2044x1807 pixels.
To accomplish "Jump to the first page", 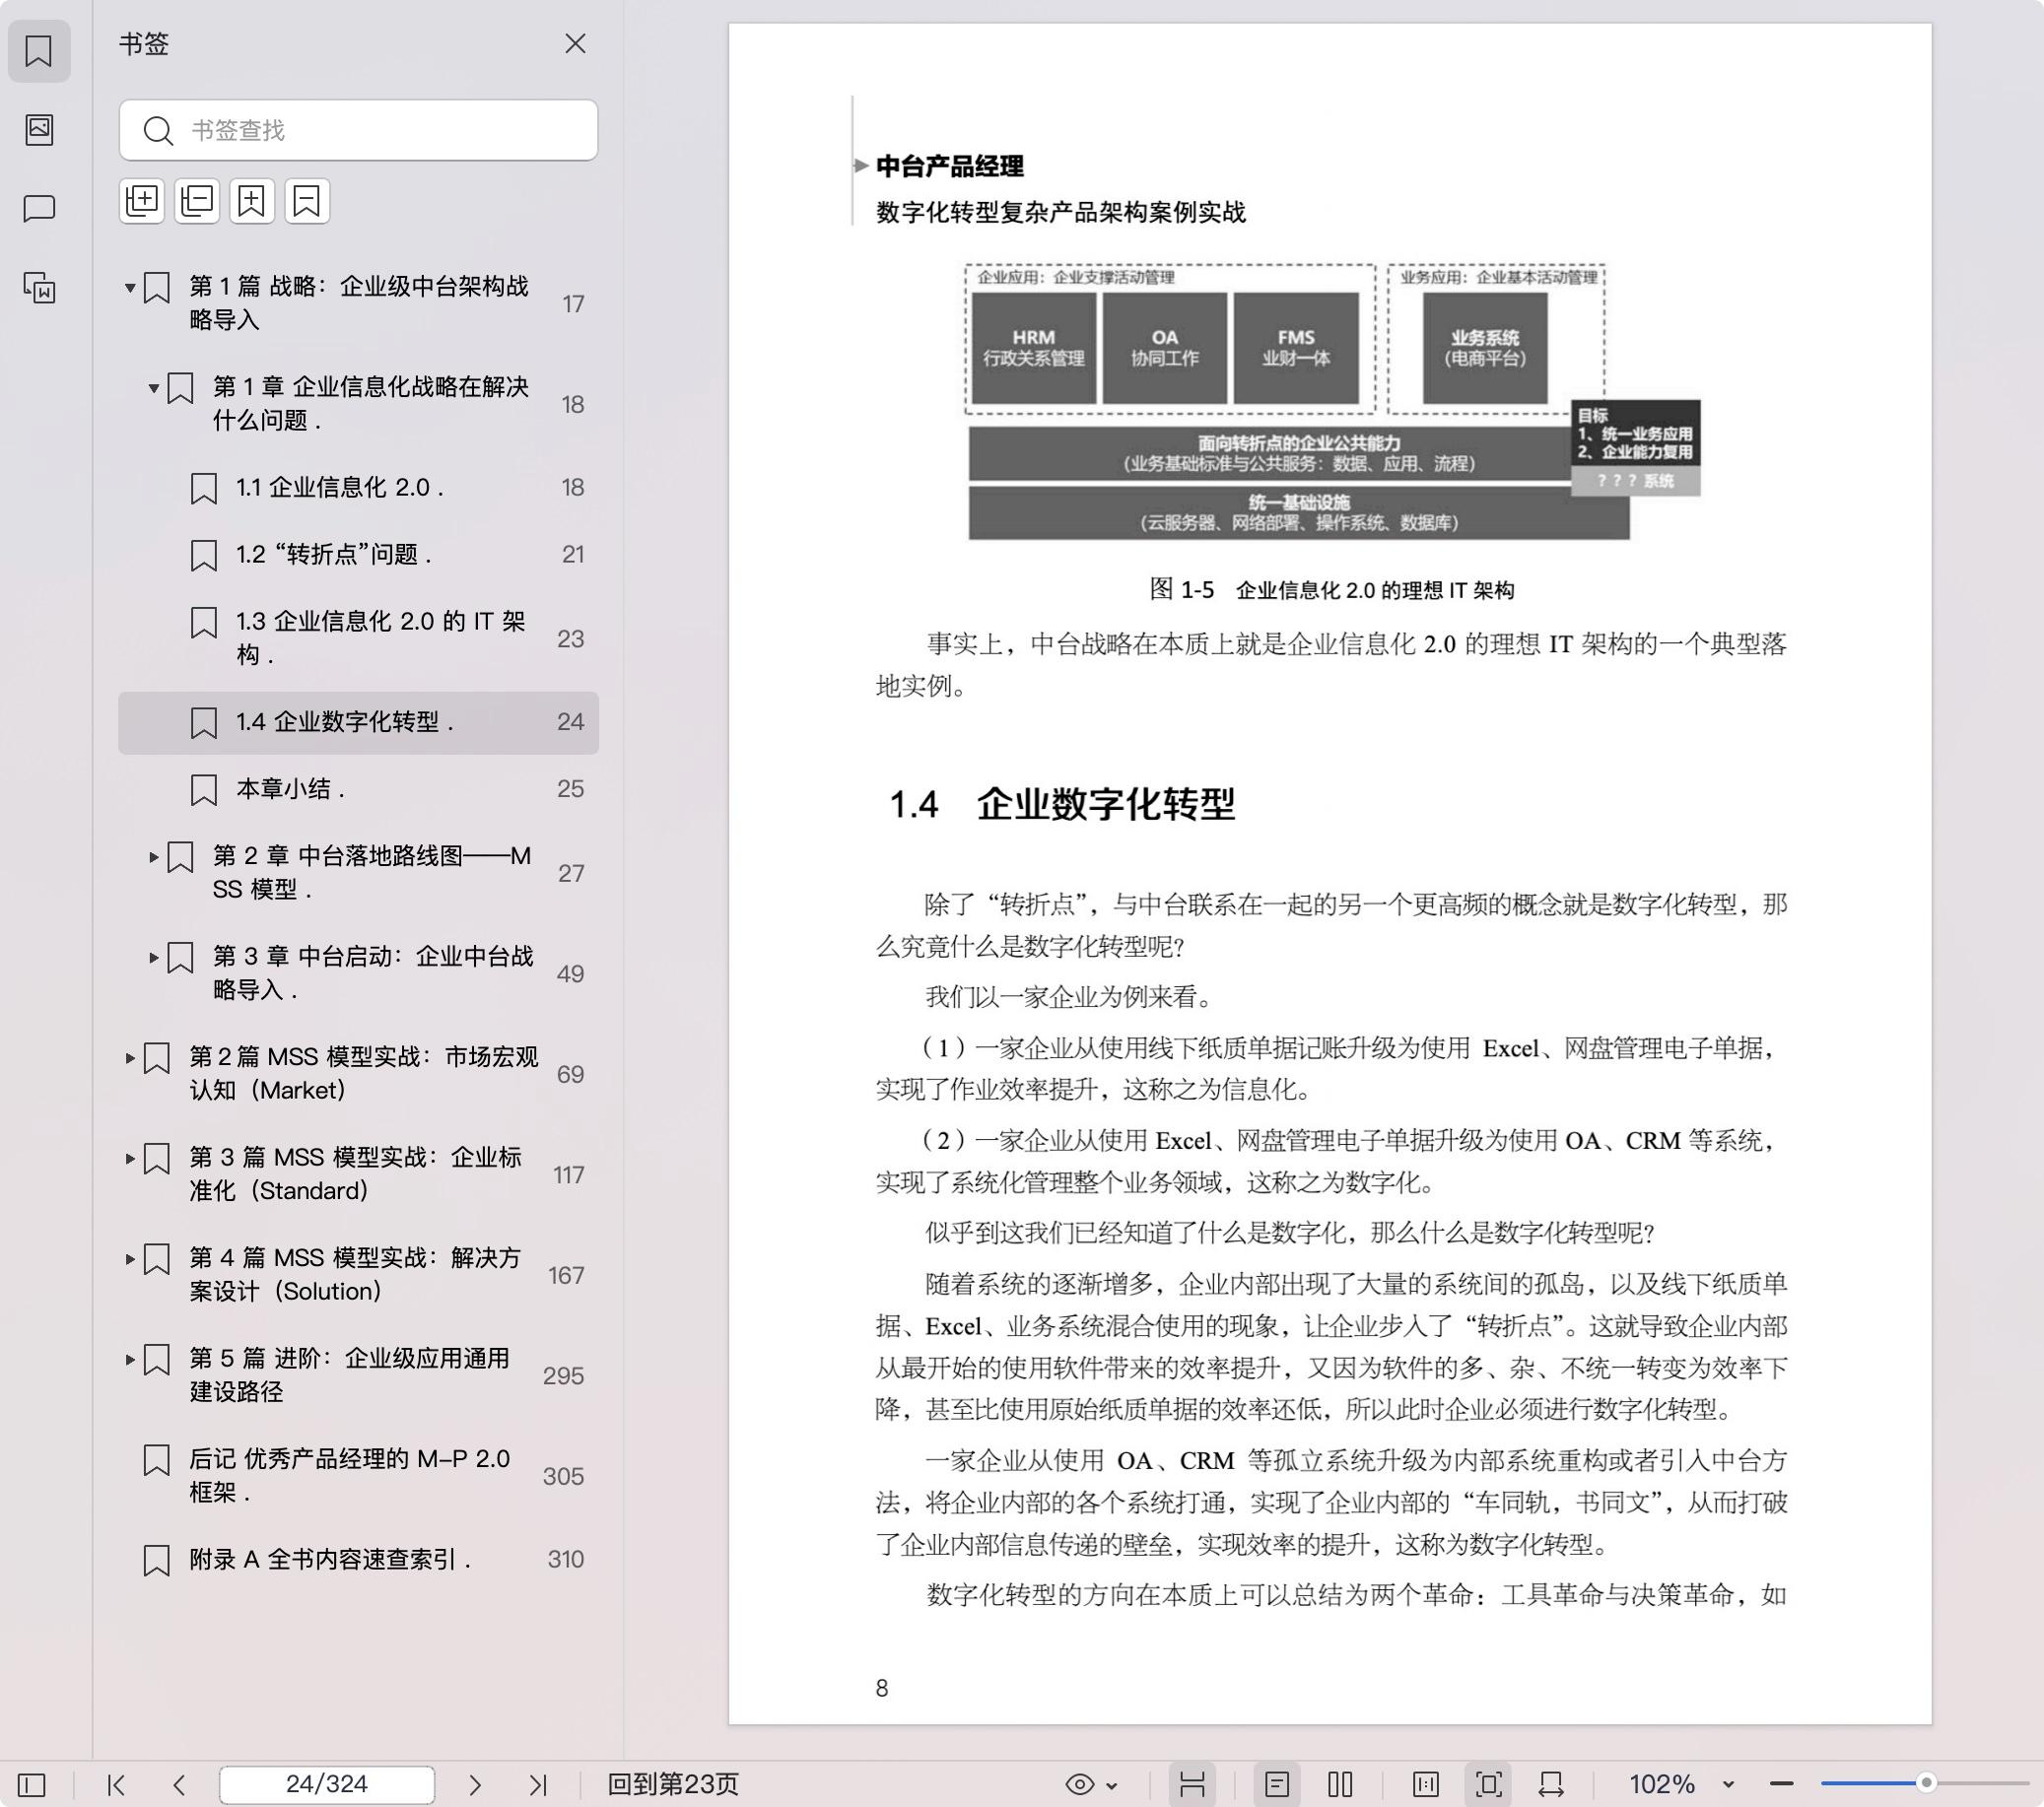I will click(116, 1785).
